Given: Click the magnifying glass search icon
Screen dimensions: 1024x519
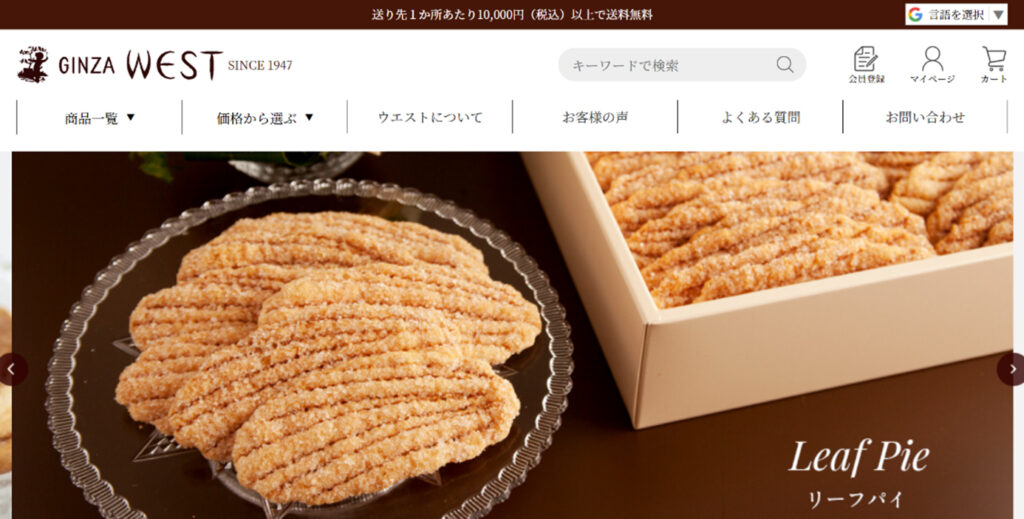Looking at the screenshot, I should [785, 64].
